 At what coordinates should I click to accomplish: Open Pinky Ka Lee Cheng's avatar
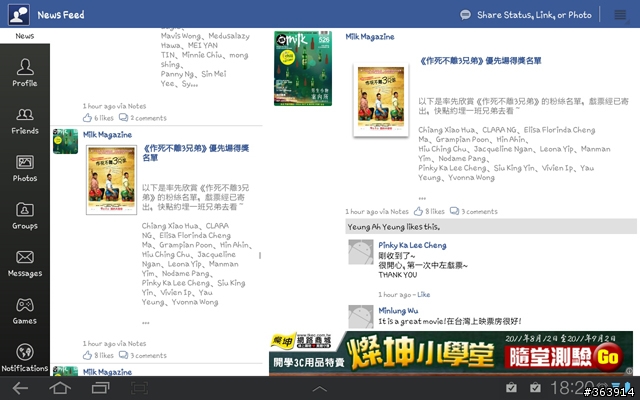(360, 252)
